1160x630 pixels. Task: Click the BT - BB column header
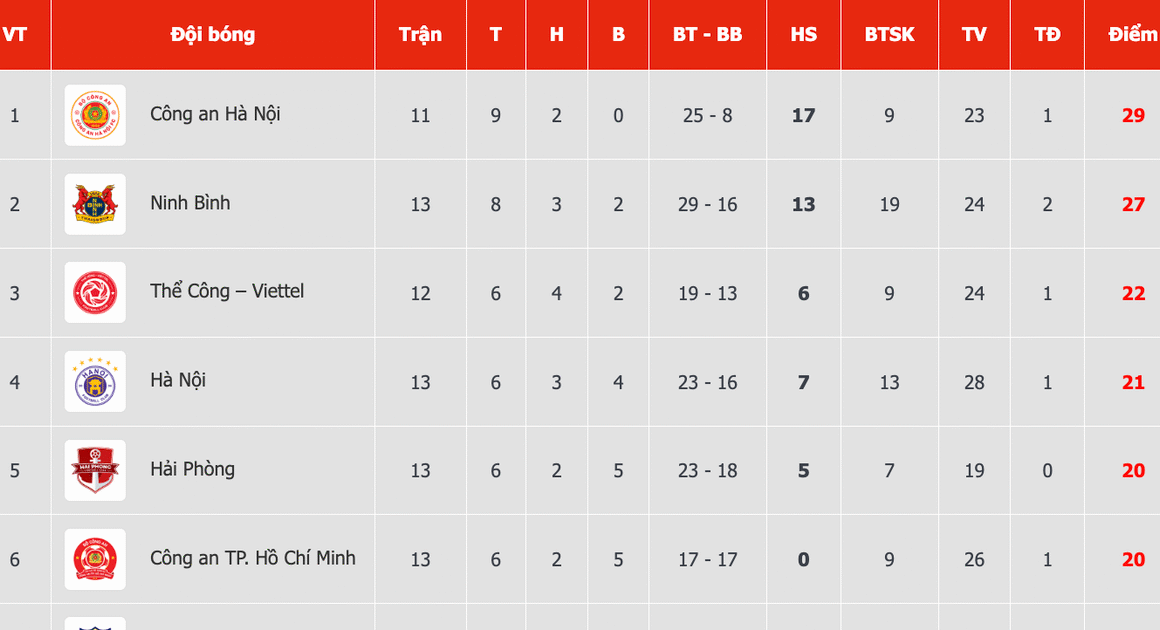pos(708,35)
